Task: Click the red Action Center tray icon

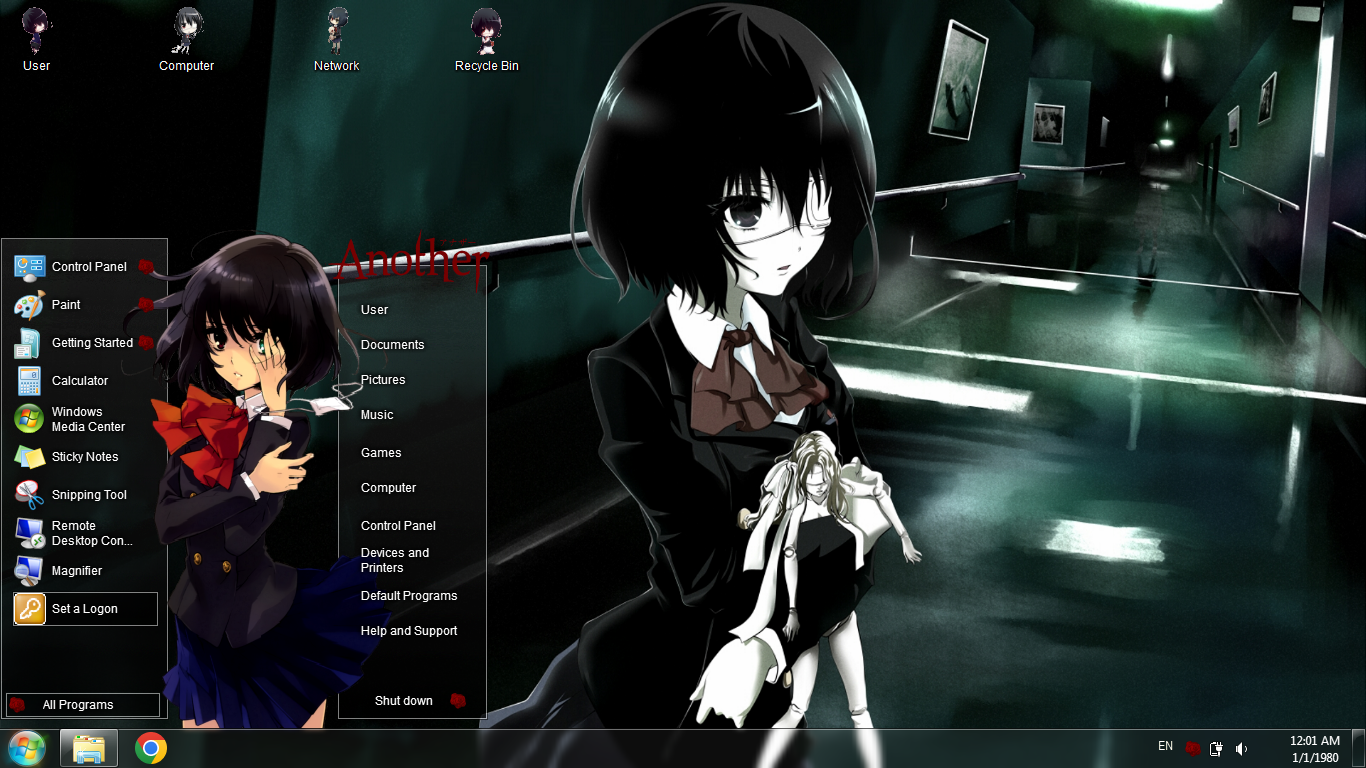Action: (x=1192, y=748)
